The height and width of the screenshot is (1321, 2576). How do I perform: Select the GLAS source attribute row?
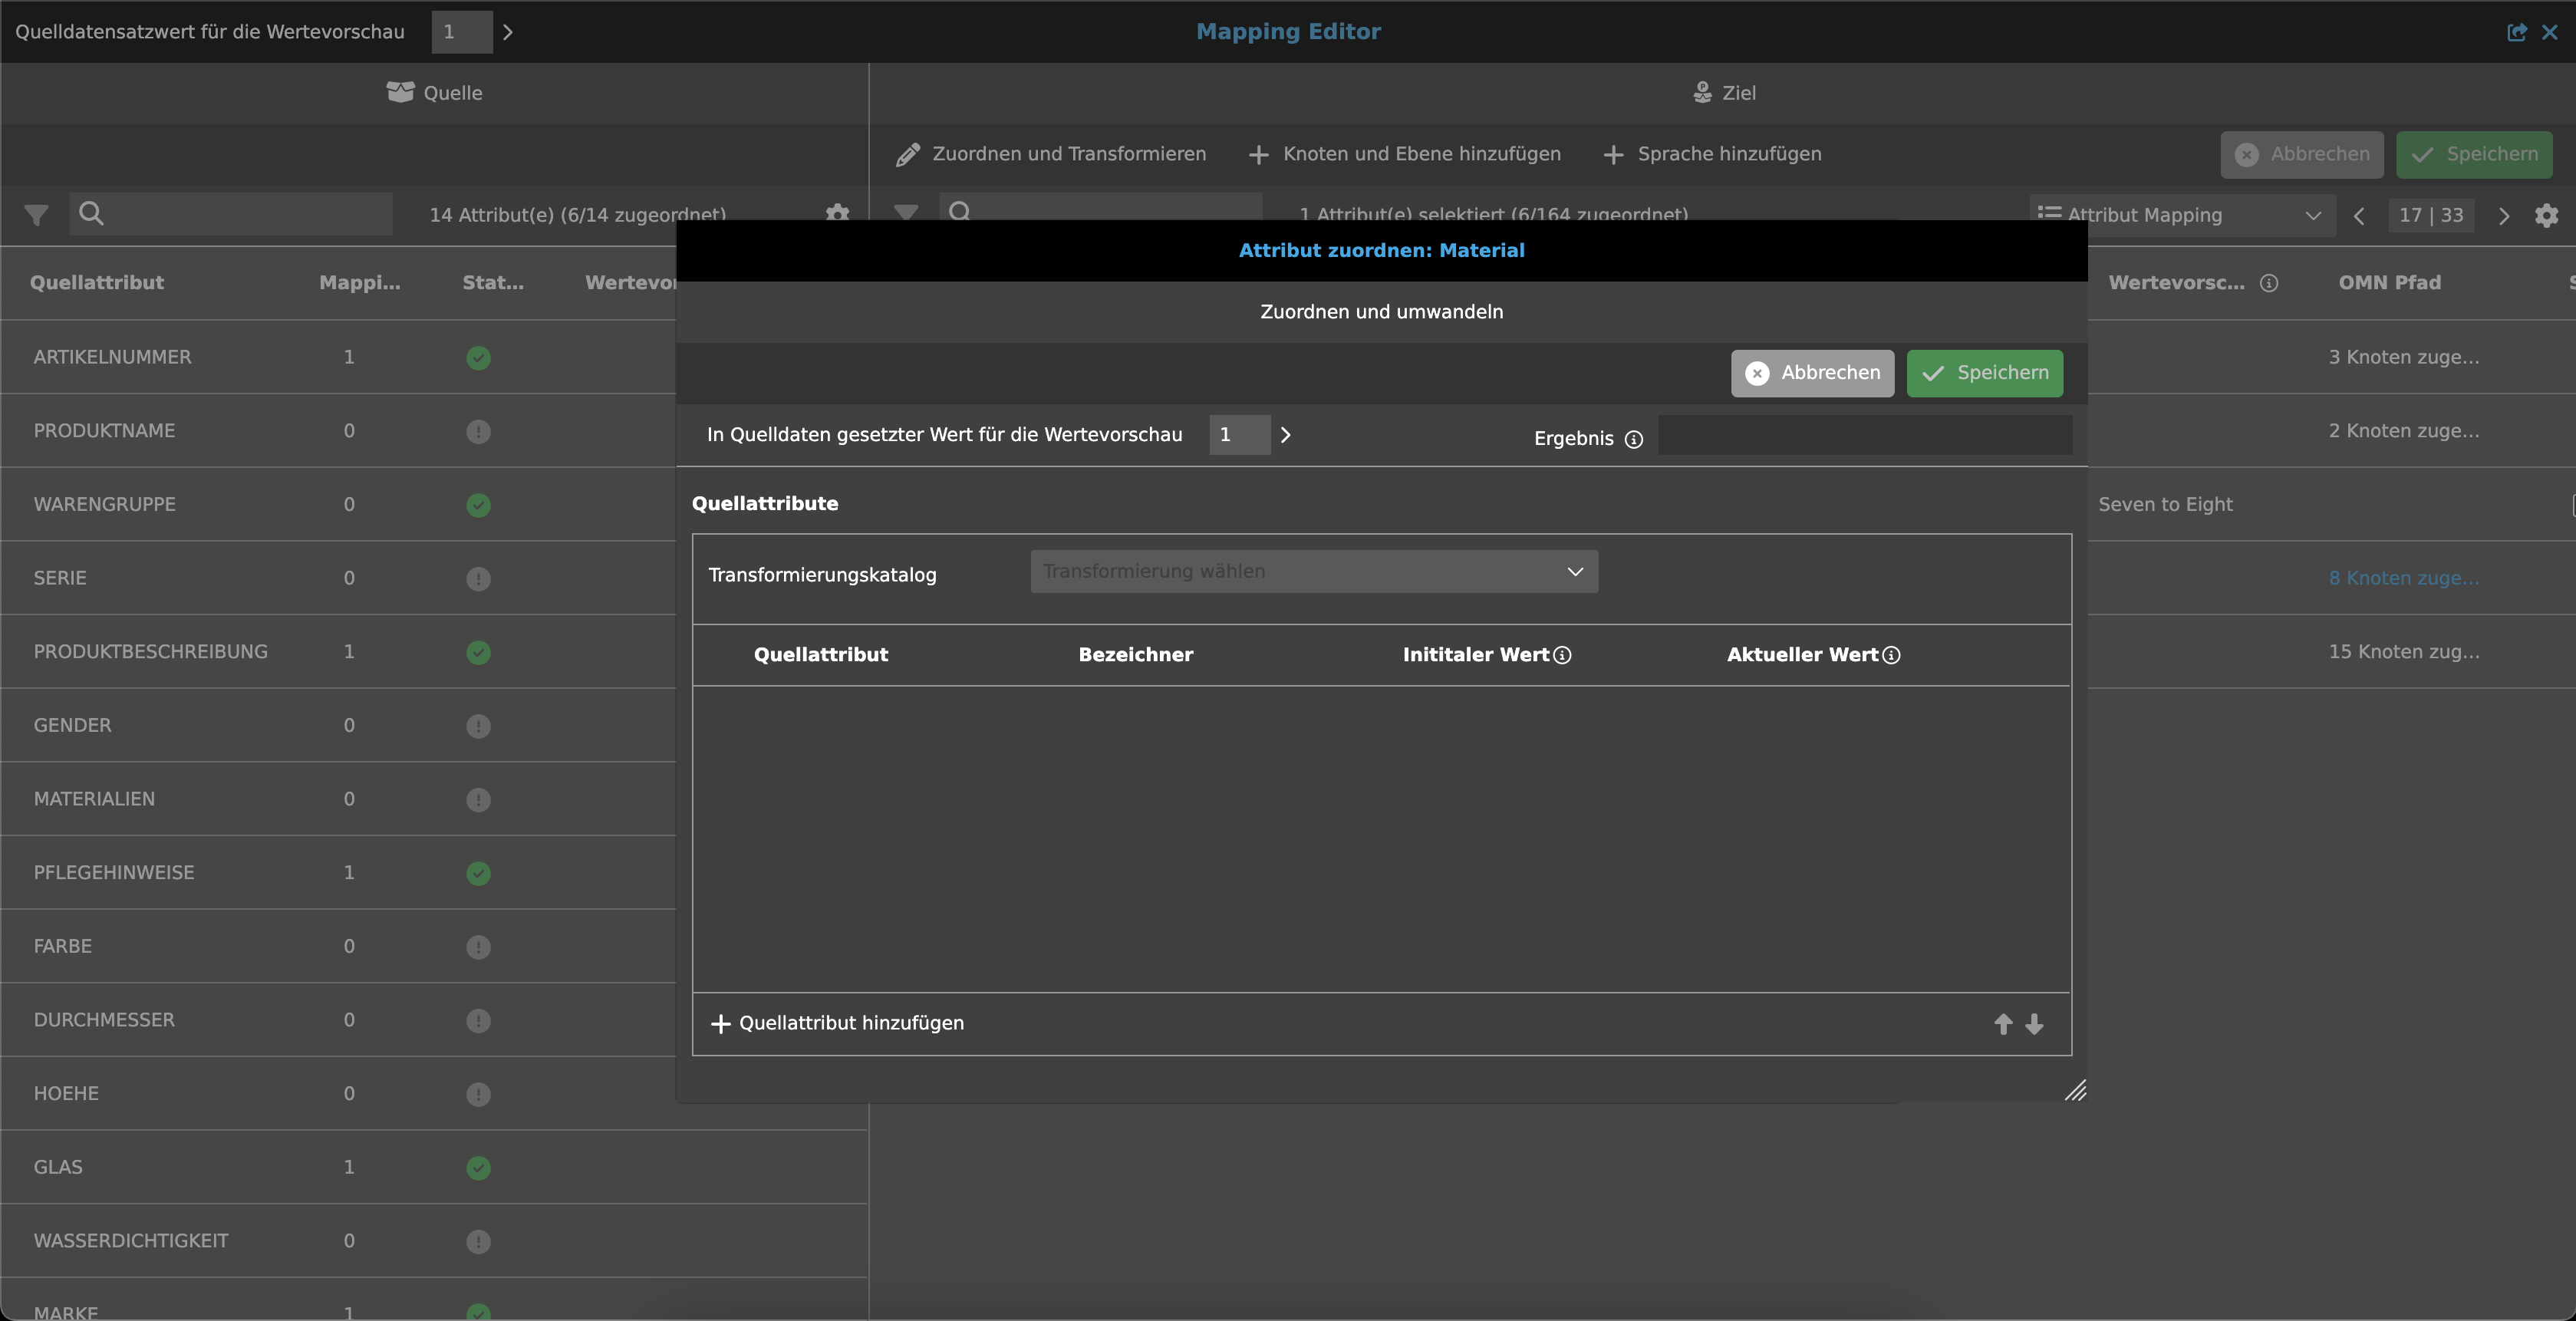point(58,1167)
